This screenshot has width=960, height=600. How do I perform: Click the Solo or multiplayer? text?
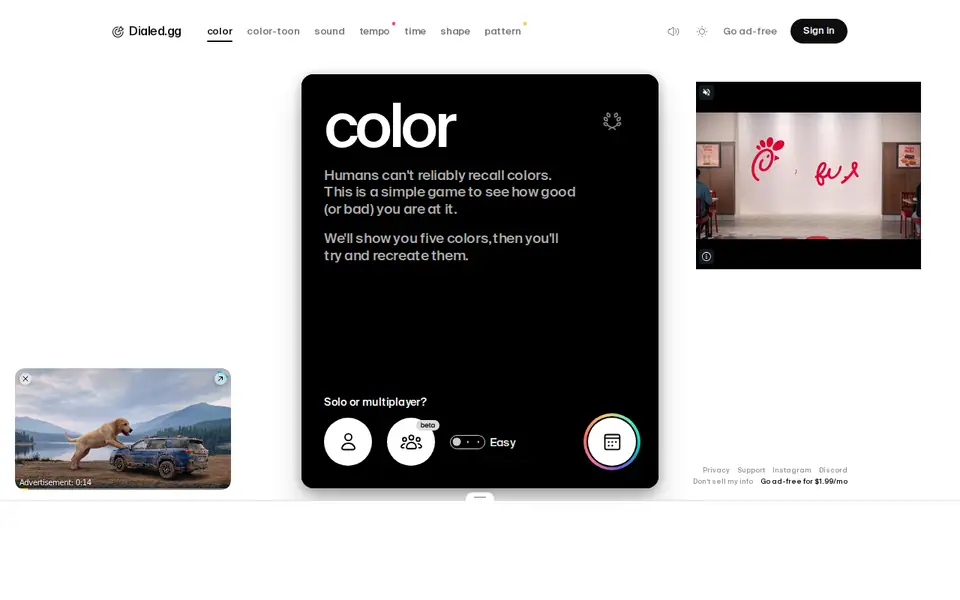[x=375, y=402]
